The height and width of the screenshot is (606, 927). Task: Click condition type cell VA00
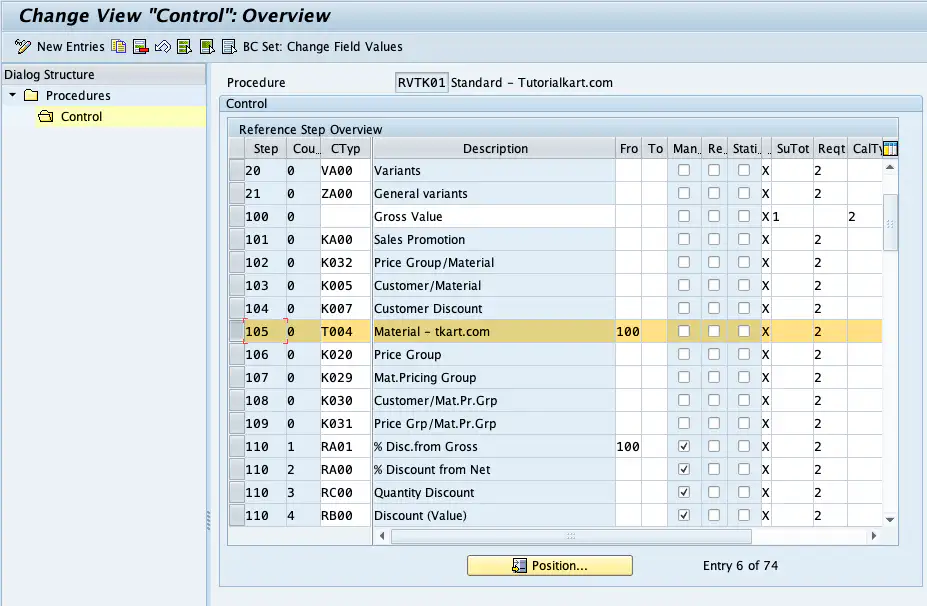click(345, 170)
